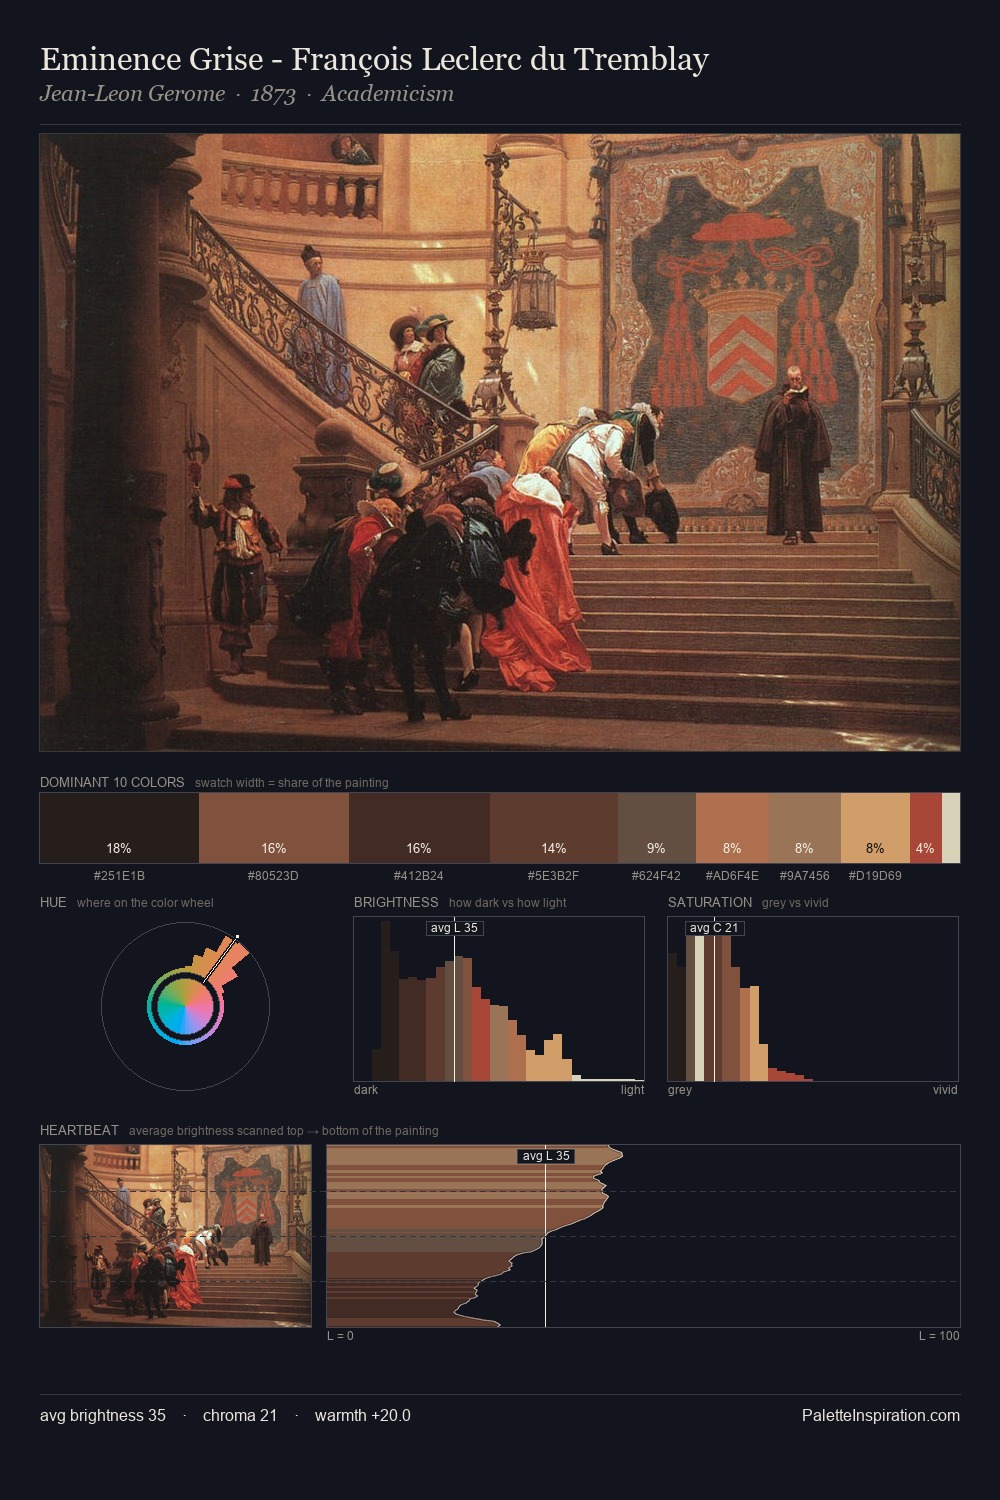The width and height of the screenshot is (1000, 1500).
Task: Open the PaletteInspiration.com link
Action: tap(880, 1415)
